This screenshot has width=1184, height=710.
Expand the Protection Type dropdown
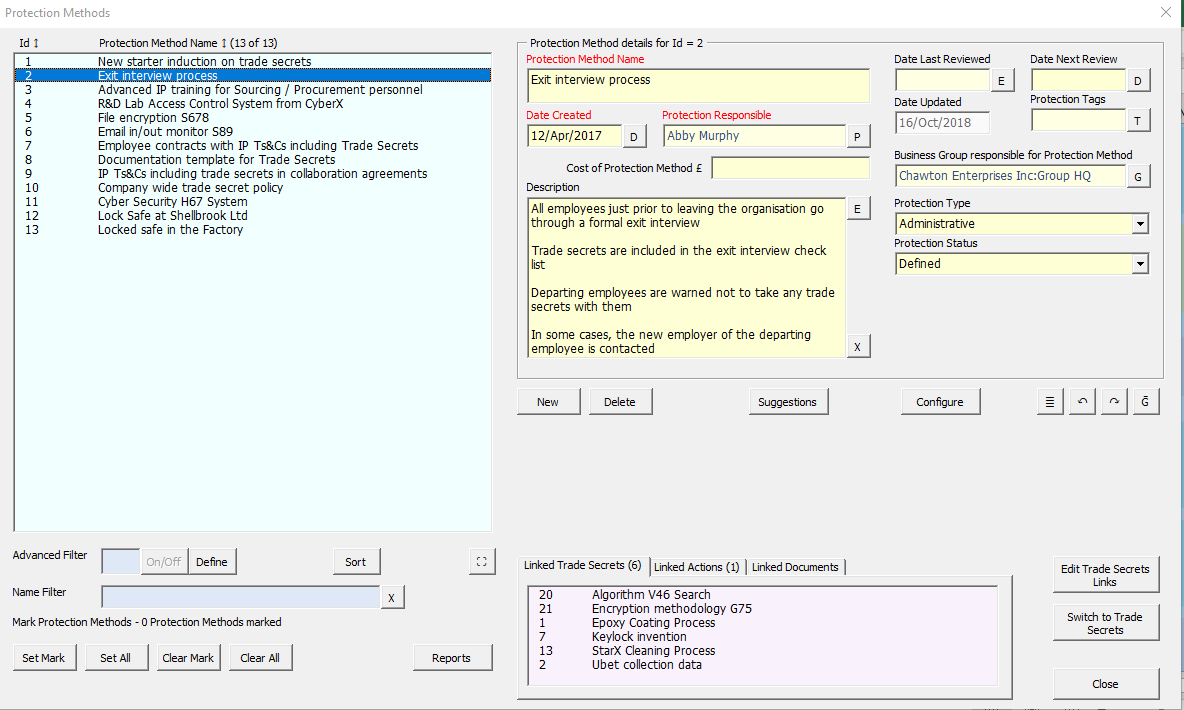1140,224
